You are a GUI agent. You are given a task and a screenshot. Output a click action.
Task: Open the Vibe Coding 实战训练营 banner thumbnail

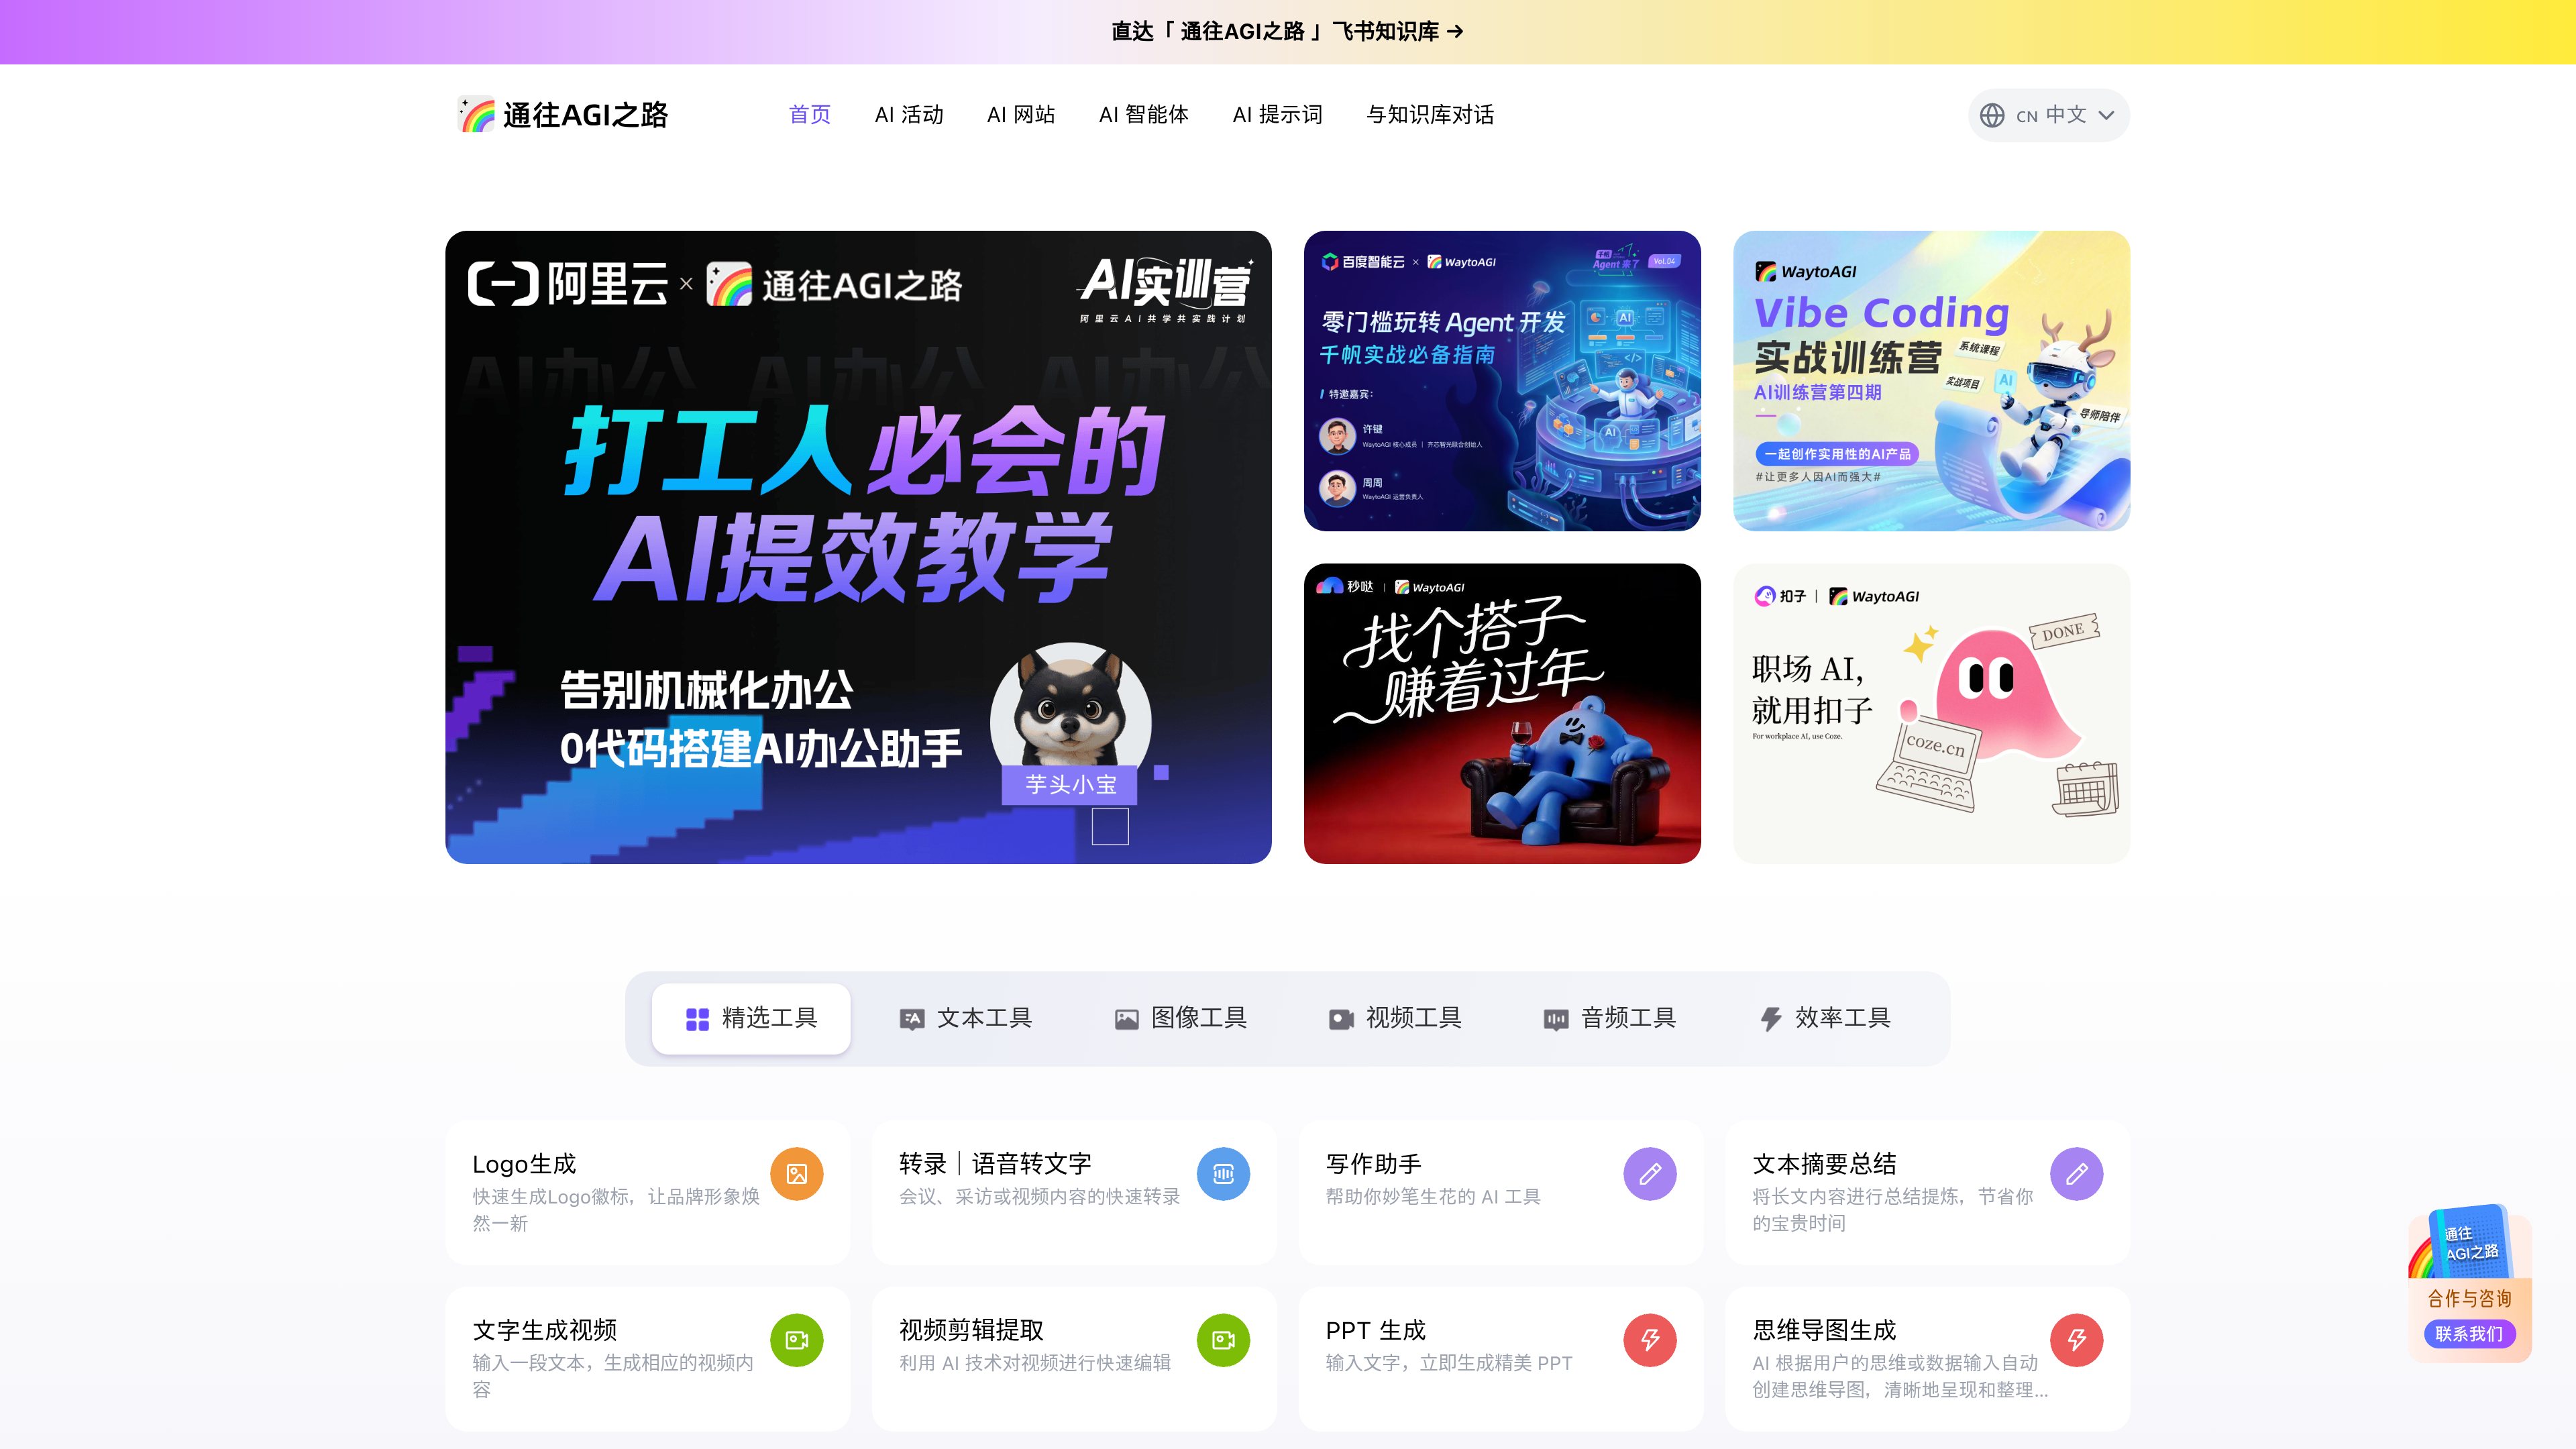coord(1931,381)
